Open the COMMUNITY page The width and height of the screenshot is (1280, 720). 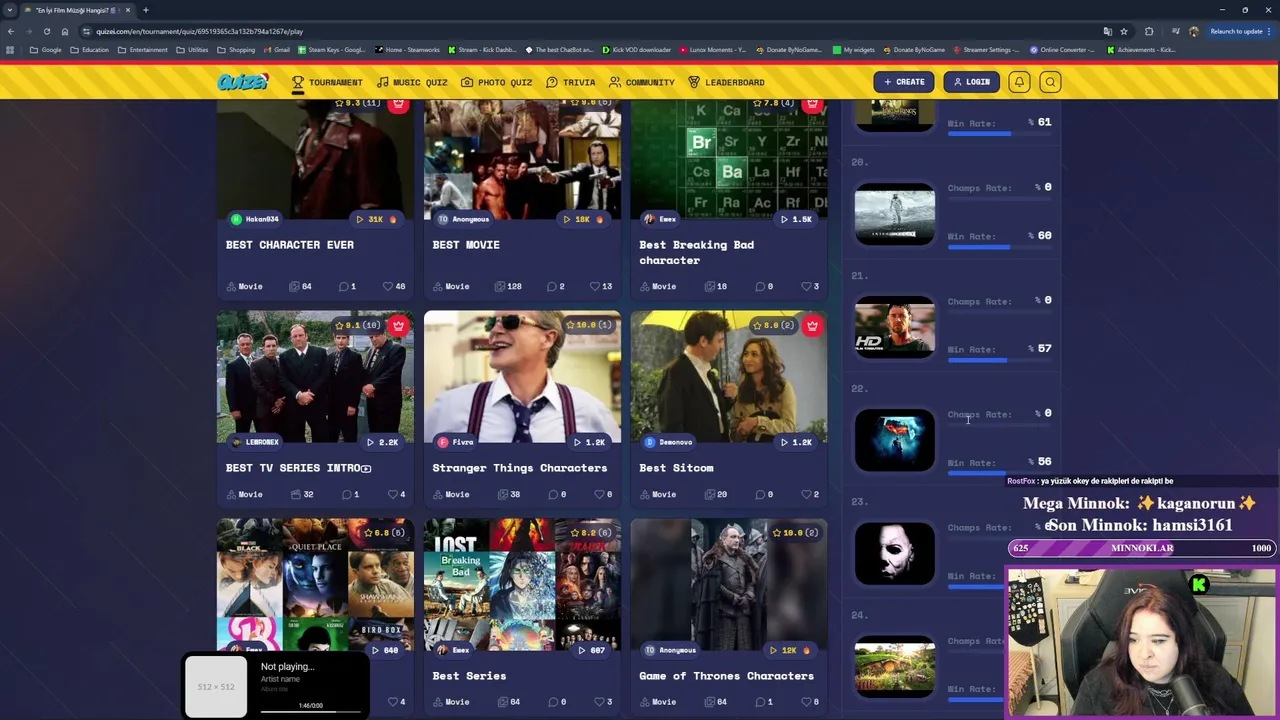coord(642,82)
